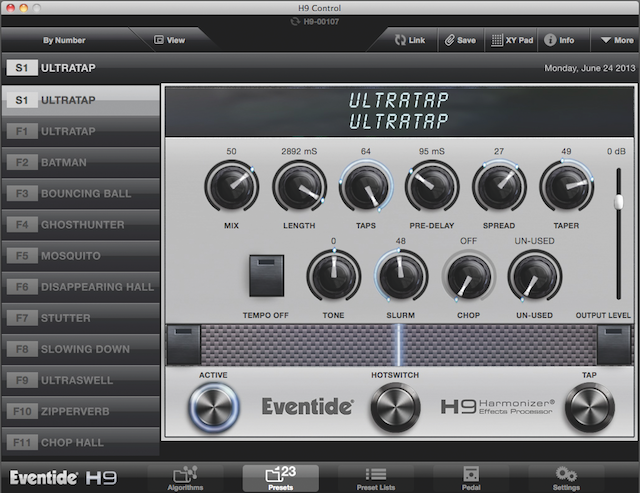Select preset F1 ULTRATAP

click(x=80, y=131)
